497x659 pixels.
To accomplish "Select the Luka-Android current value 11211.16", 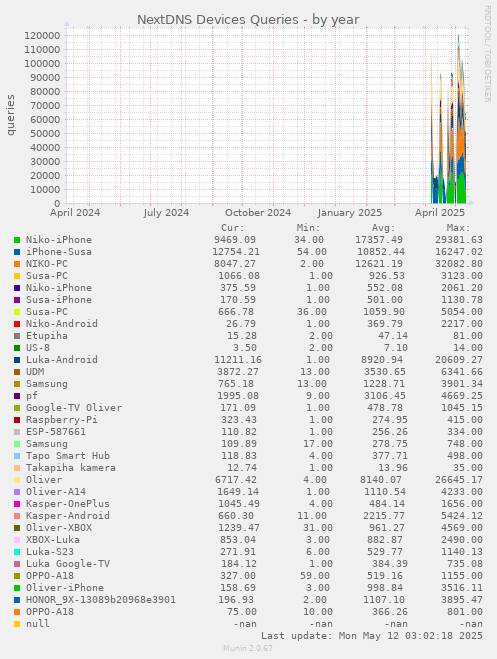I will click(238, 360).
